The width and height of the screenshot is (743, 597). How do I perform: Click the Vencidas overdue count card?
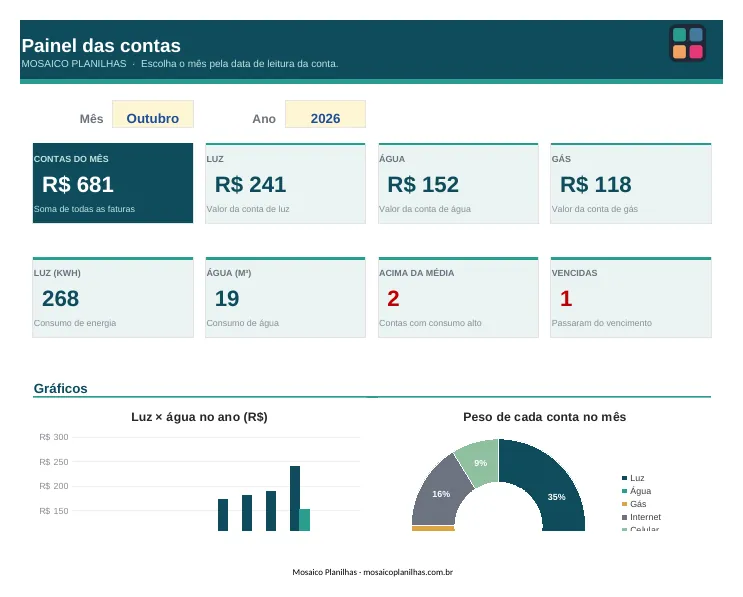pos(631,297)
